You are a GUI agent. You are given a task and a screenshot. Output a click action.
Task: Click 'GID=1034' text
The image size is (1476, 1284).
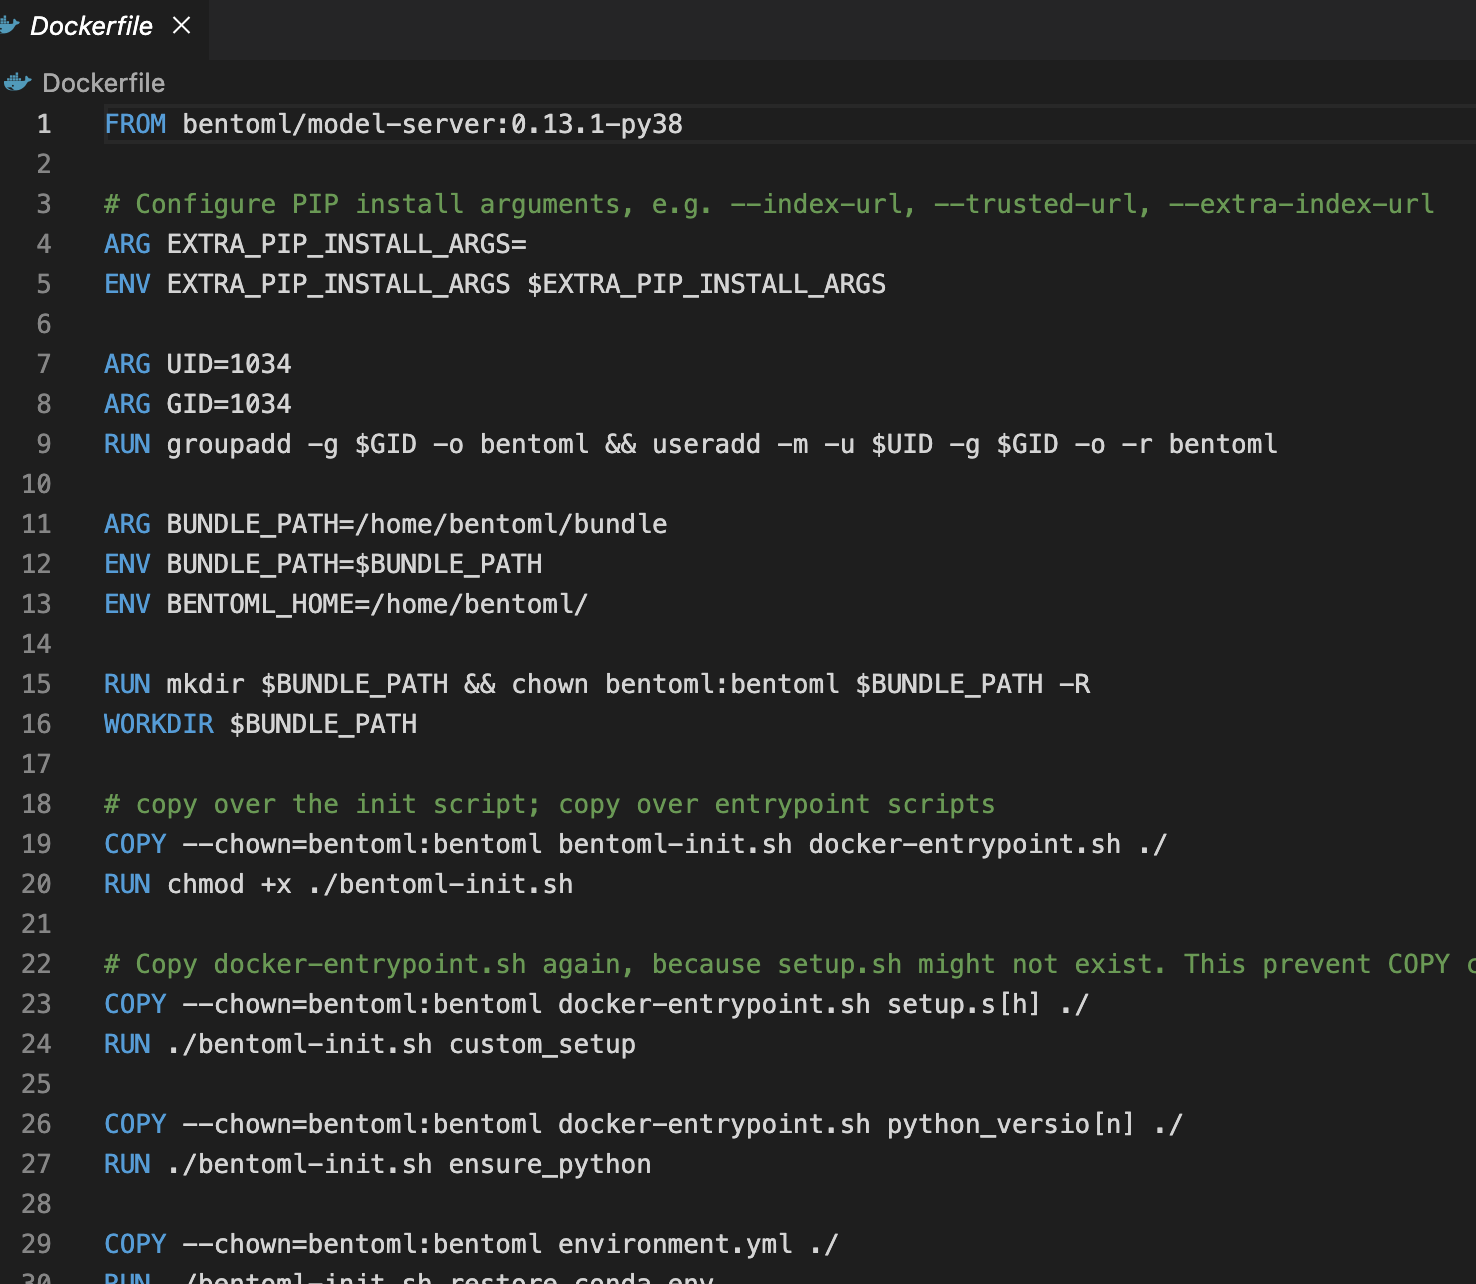(229, 404)
